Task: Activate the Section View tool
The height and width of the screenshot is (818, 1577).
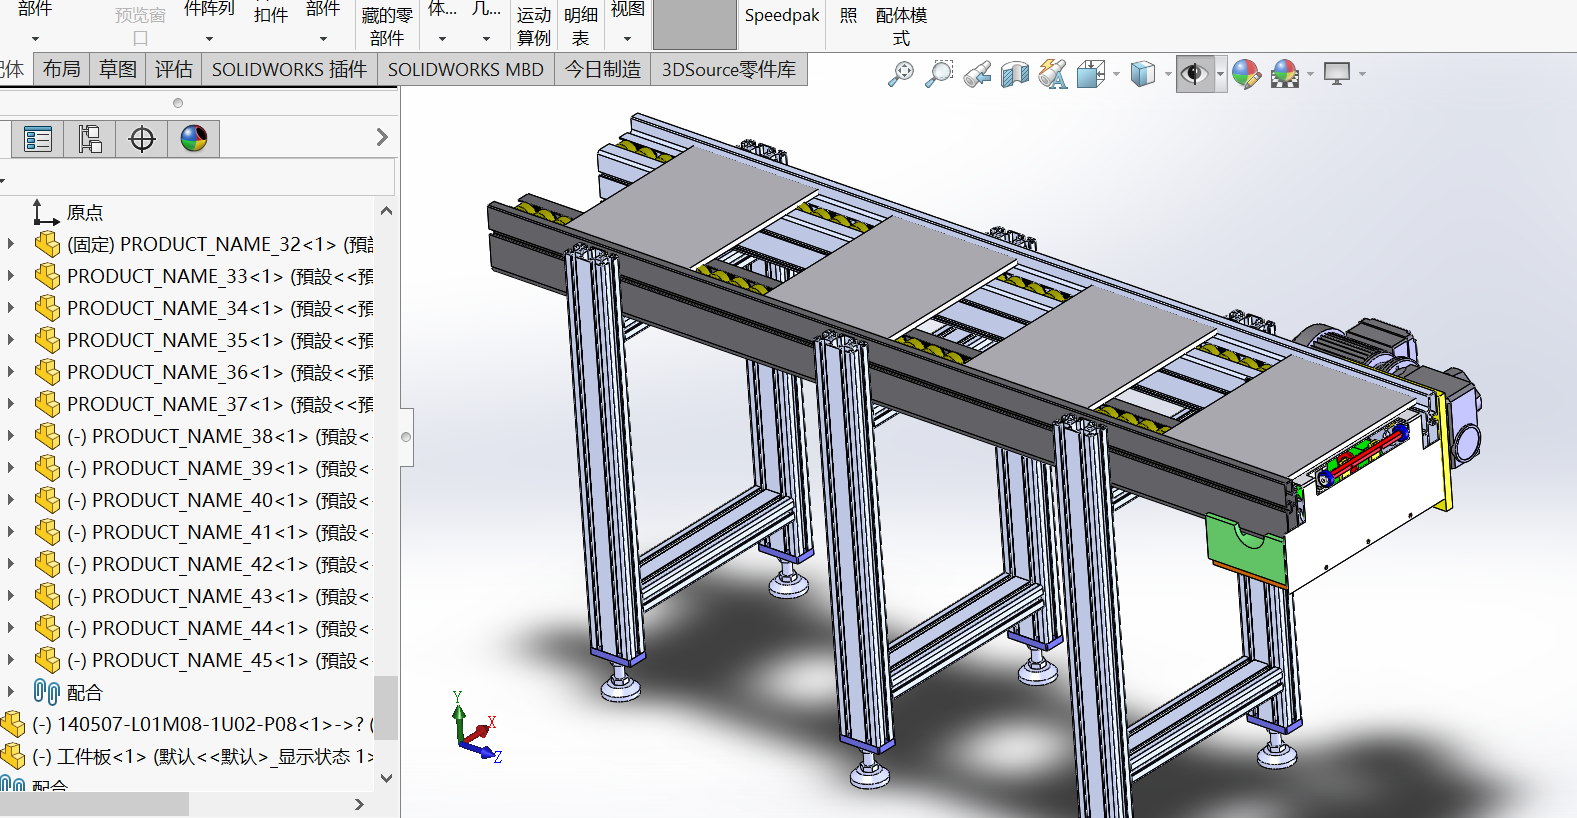Action: click(1015, 74)
